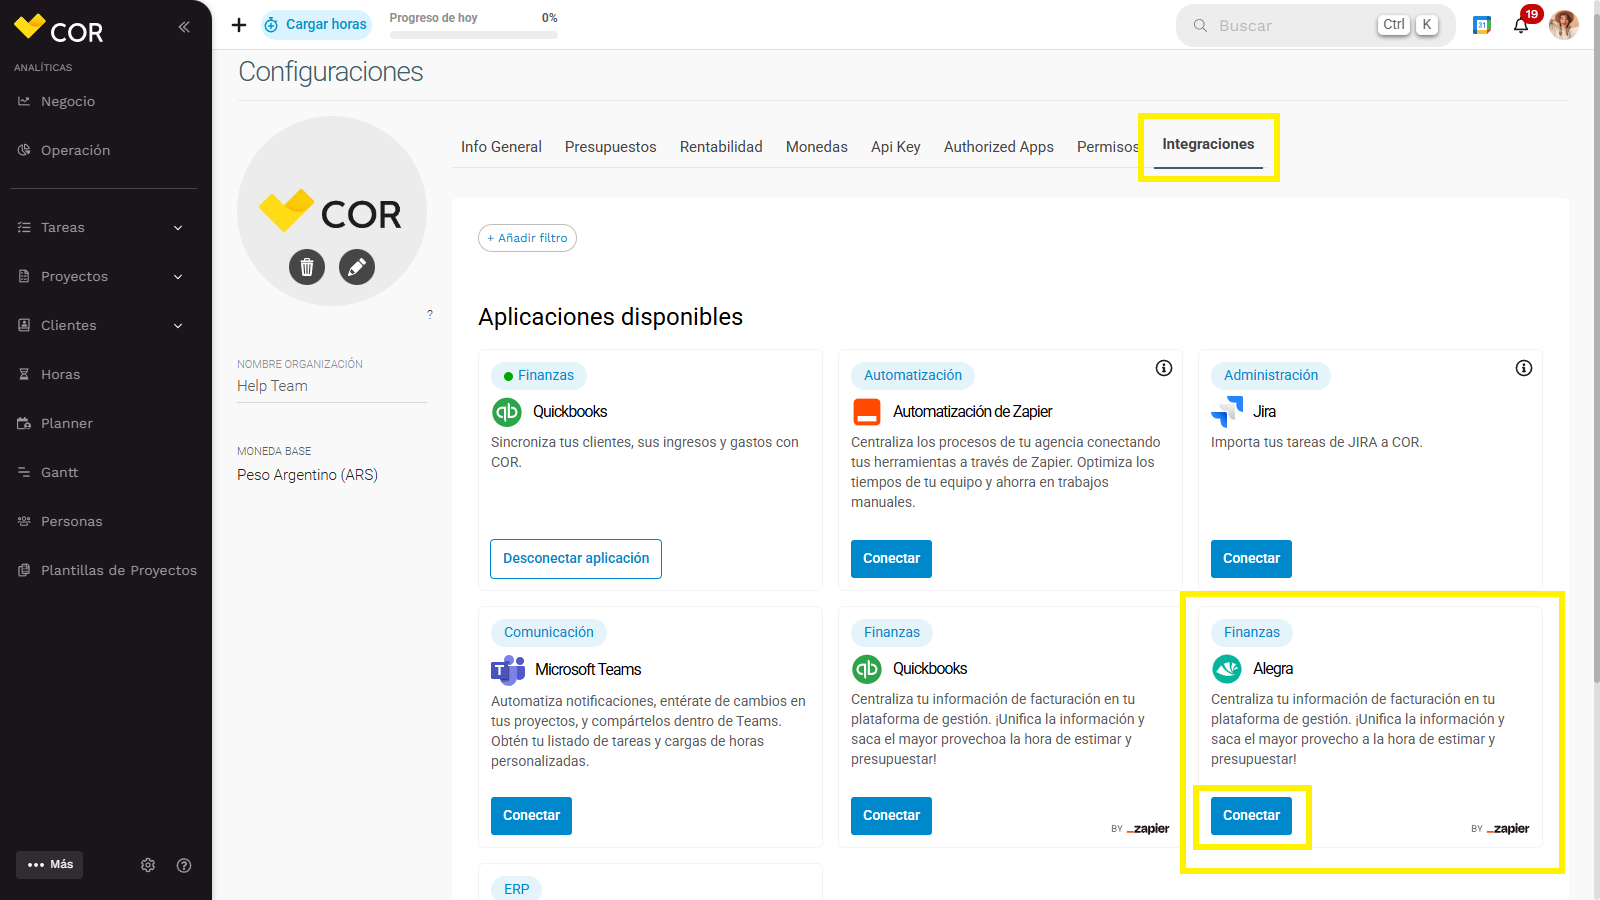This screenshot has width=1600, height=900.
Task: Select the Integraciones tab
Action: (x=1208, y=144)
